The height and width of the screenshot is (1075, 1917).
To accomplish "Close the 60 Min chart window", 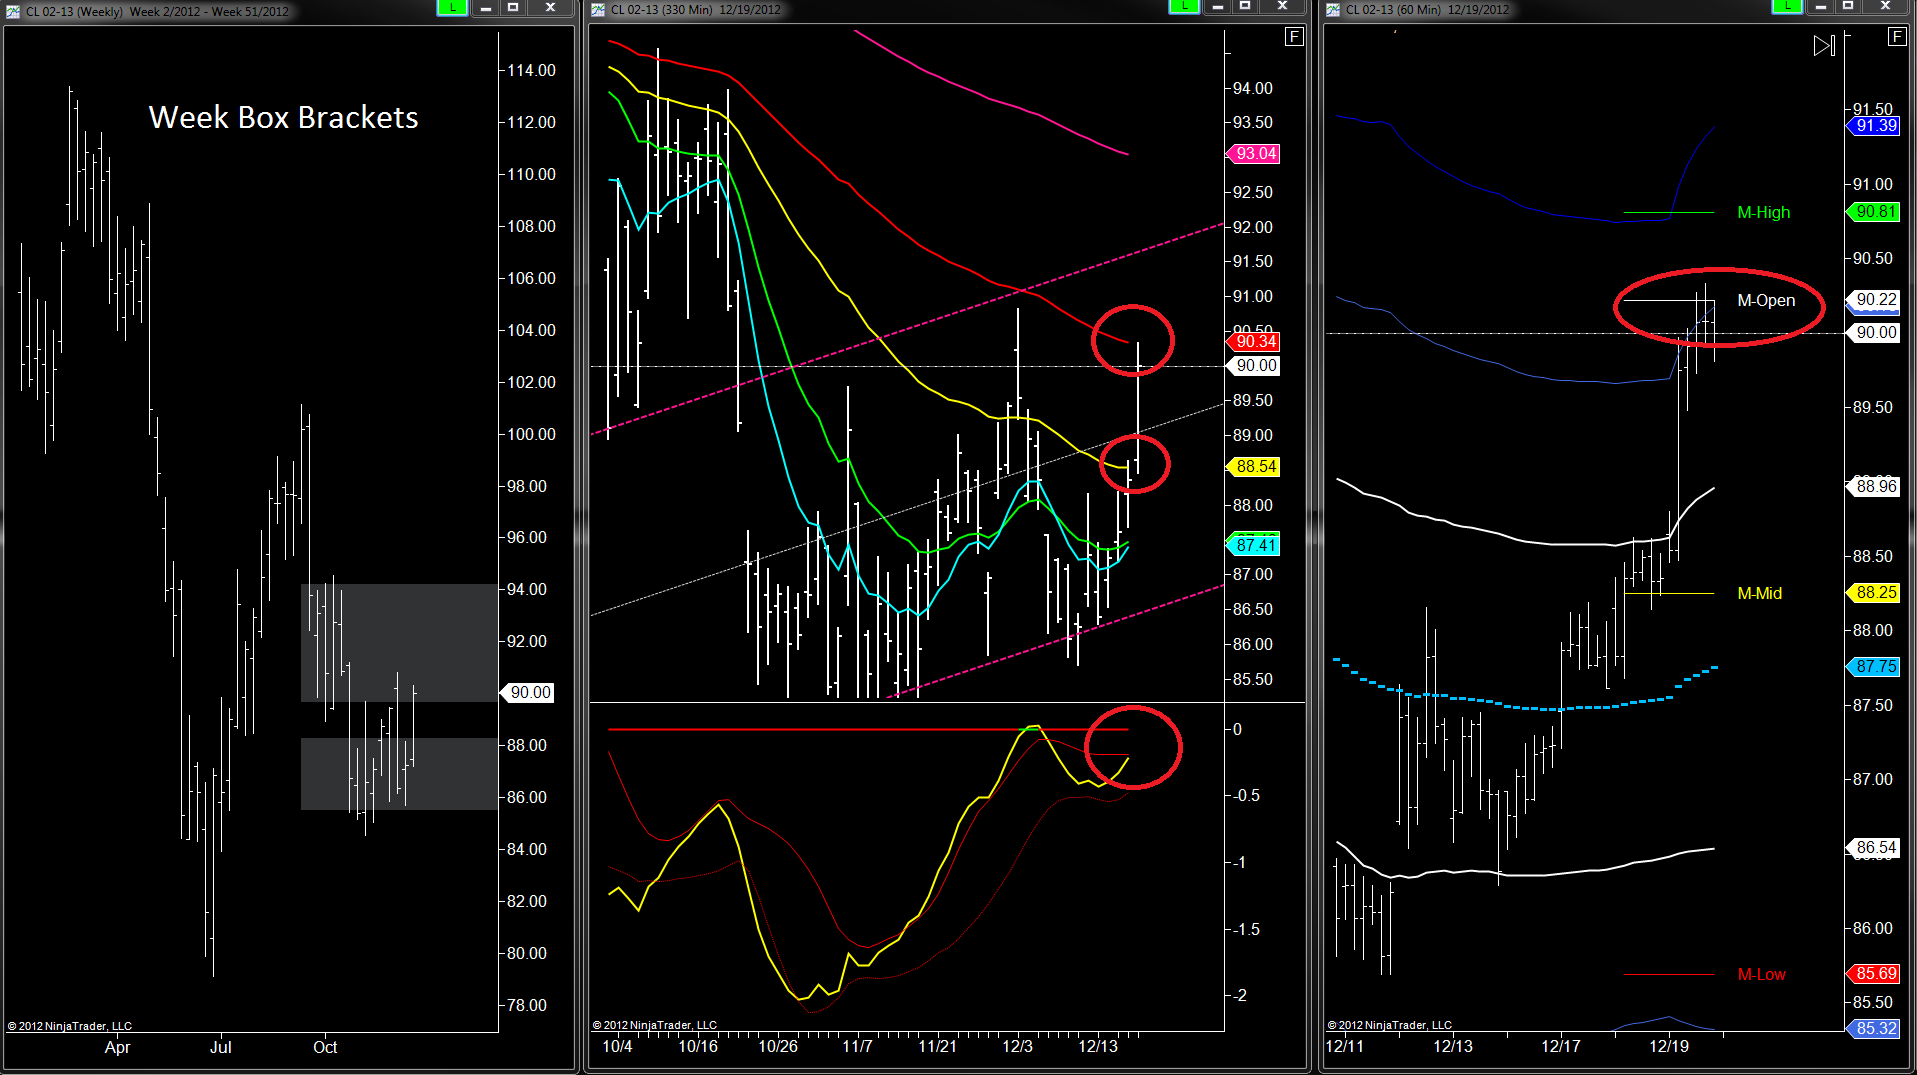I will tap(1885, 7).
